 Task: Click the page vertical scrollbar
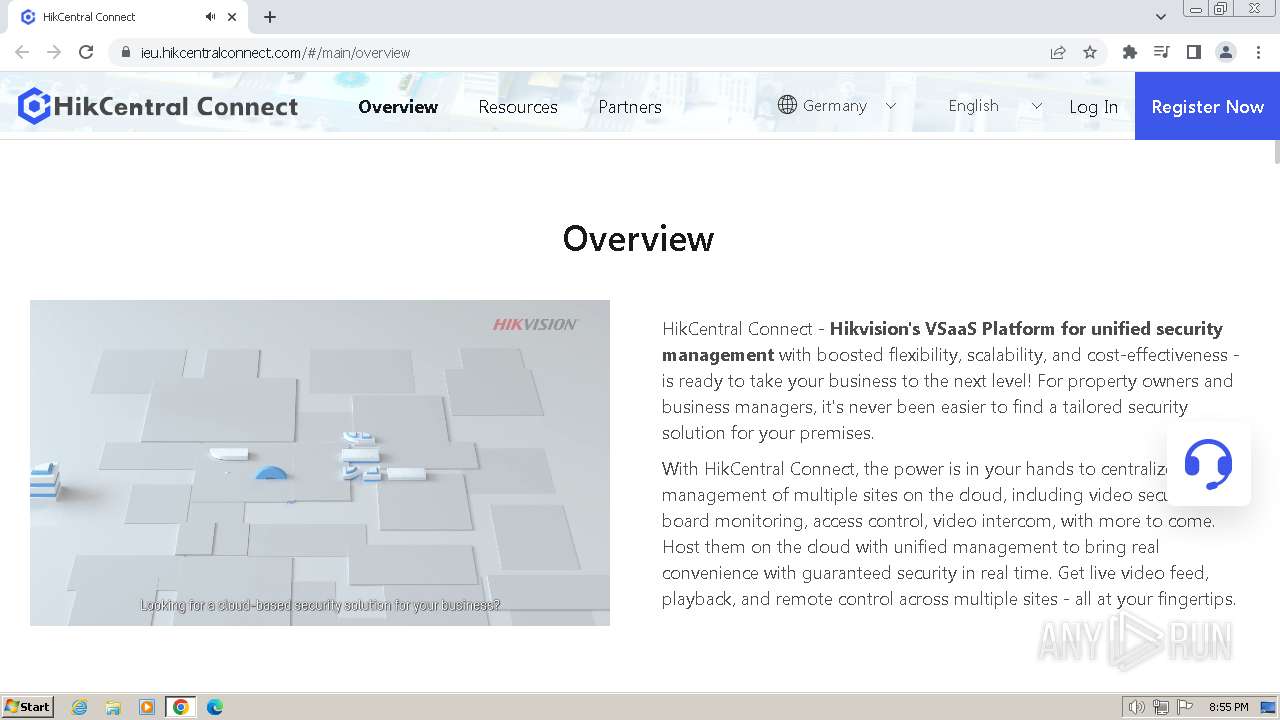[x=1275, y=152]
